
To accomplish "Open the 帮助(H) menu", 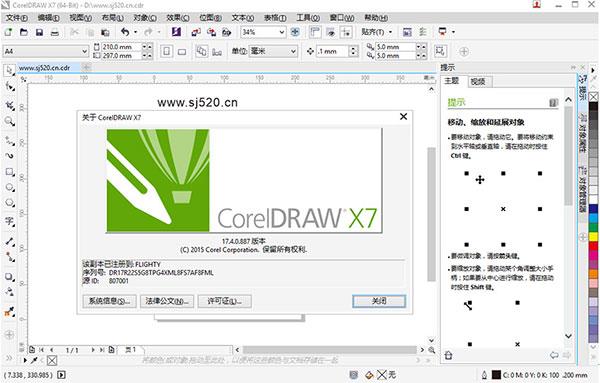I will [376, 18].
